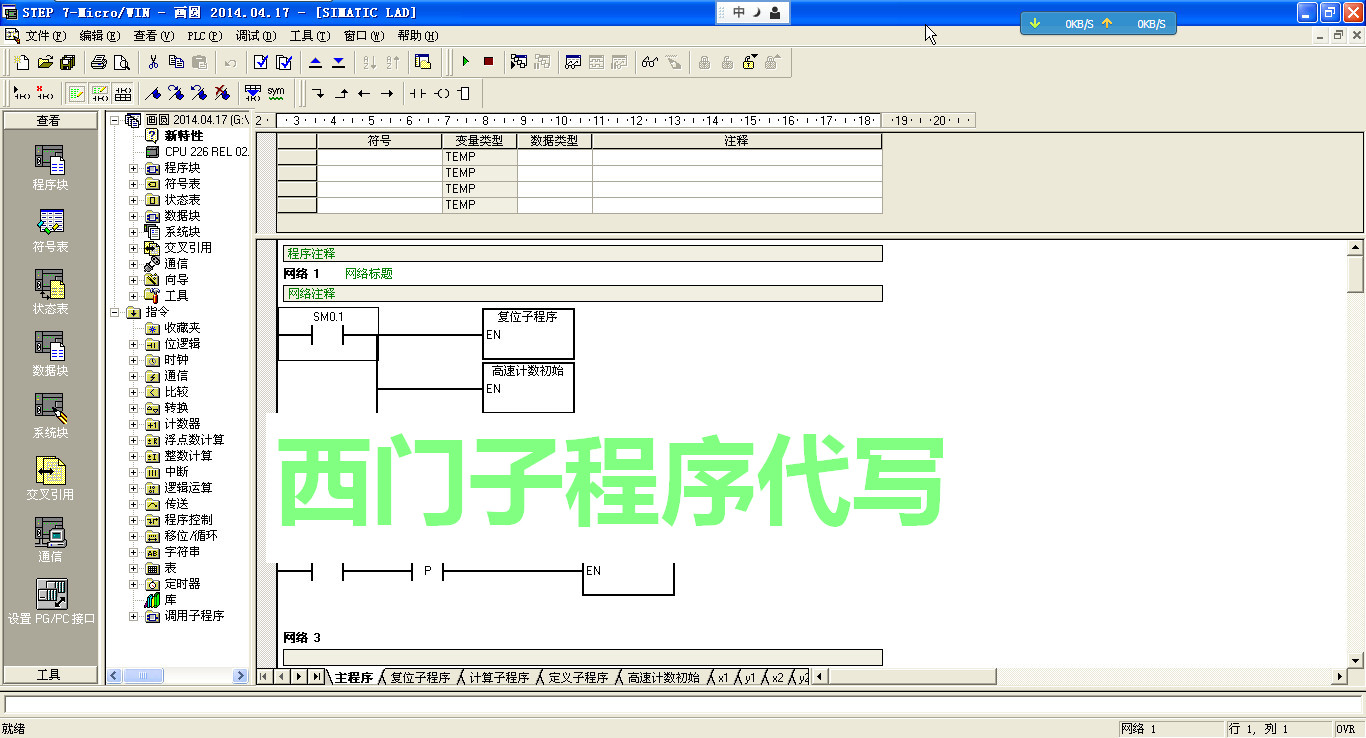Image resolution: width=1366 pixels, height=738 pixels.
Task: Open the 编辑(E) menu
Action: point(99,36)
